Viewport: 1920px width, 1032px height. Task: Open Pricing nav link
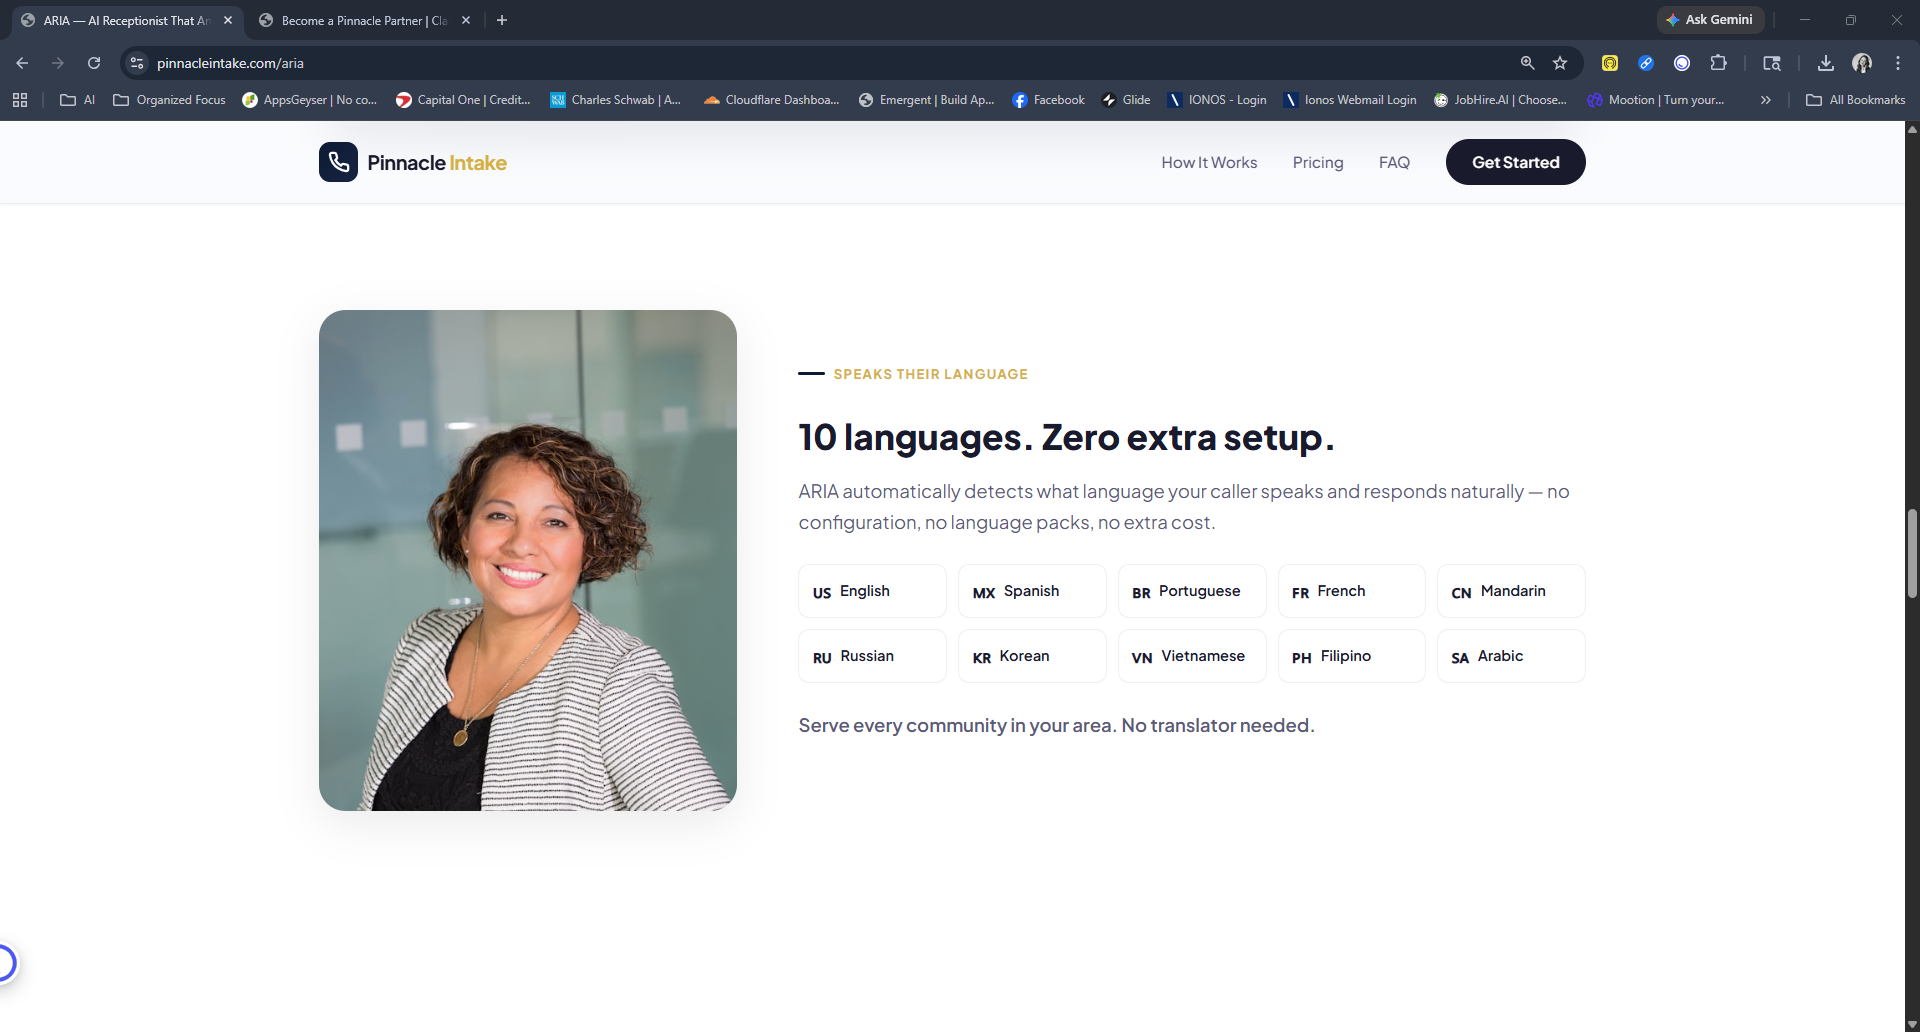coord(1318,162)
